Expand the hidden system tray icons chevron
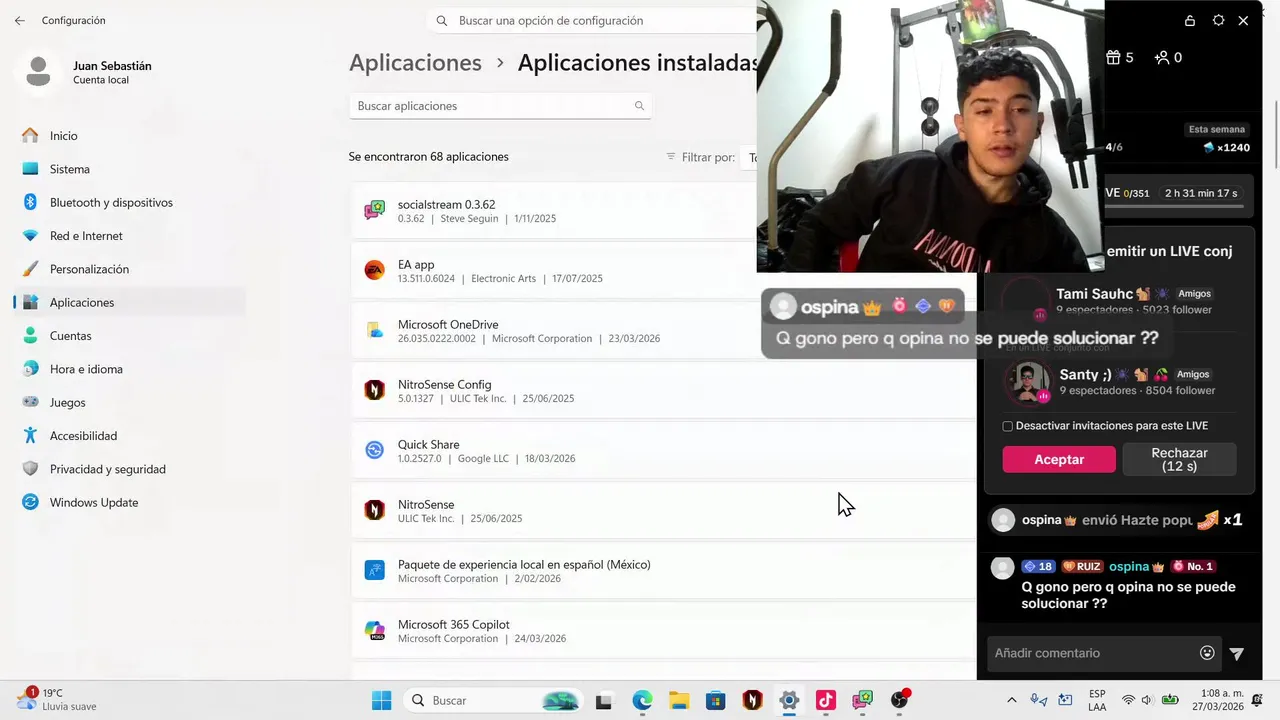The width and height of the screenshot is (1280, 720). pos(1011,700)
